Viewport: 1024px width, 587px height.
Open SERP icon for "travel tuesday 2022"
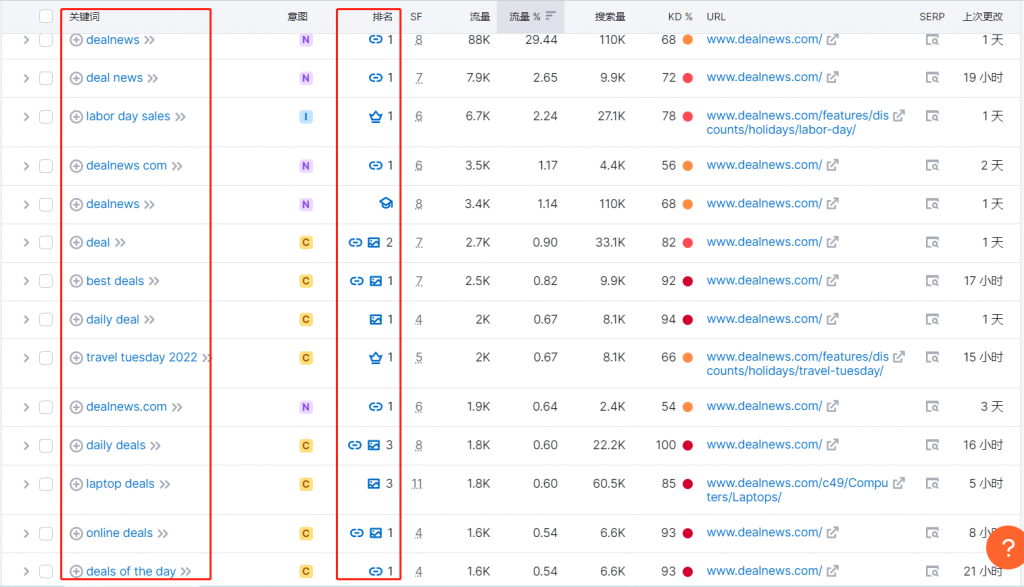click(932, 357)
